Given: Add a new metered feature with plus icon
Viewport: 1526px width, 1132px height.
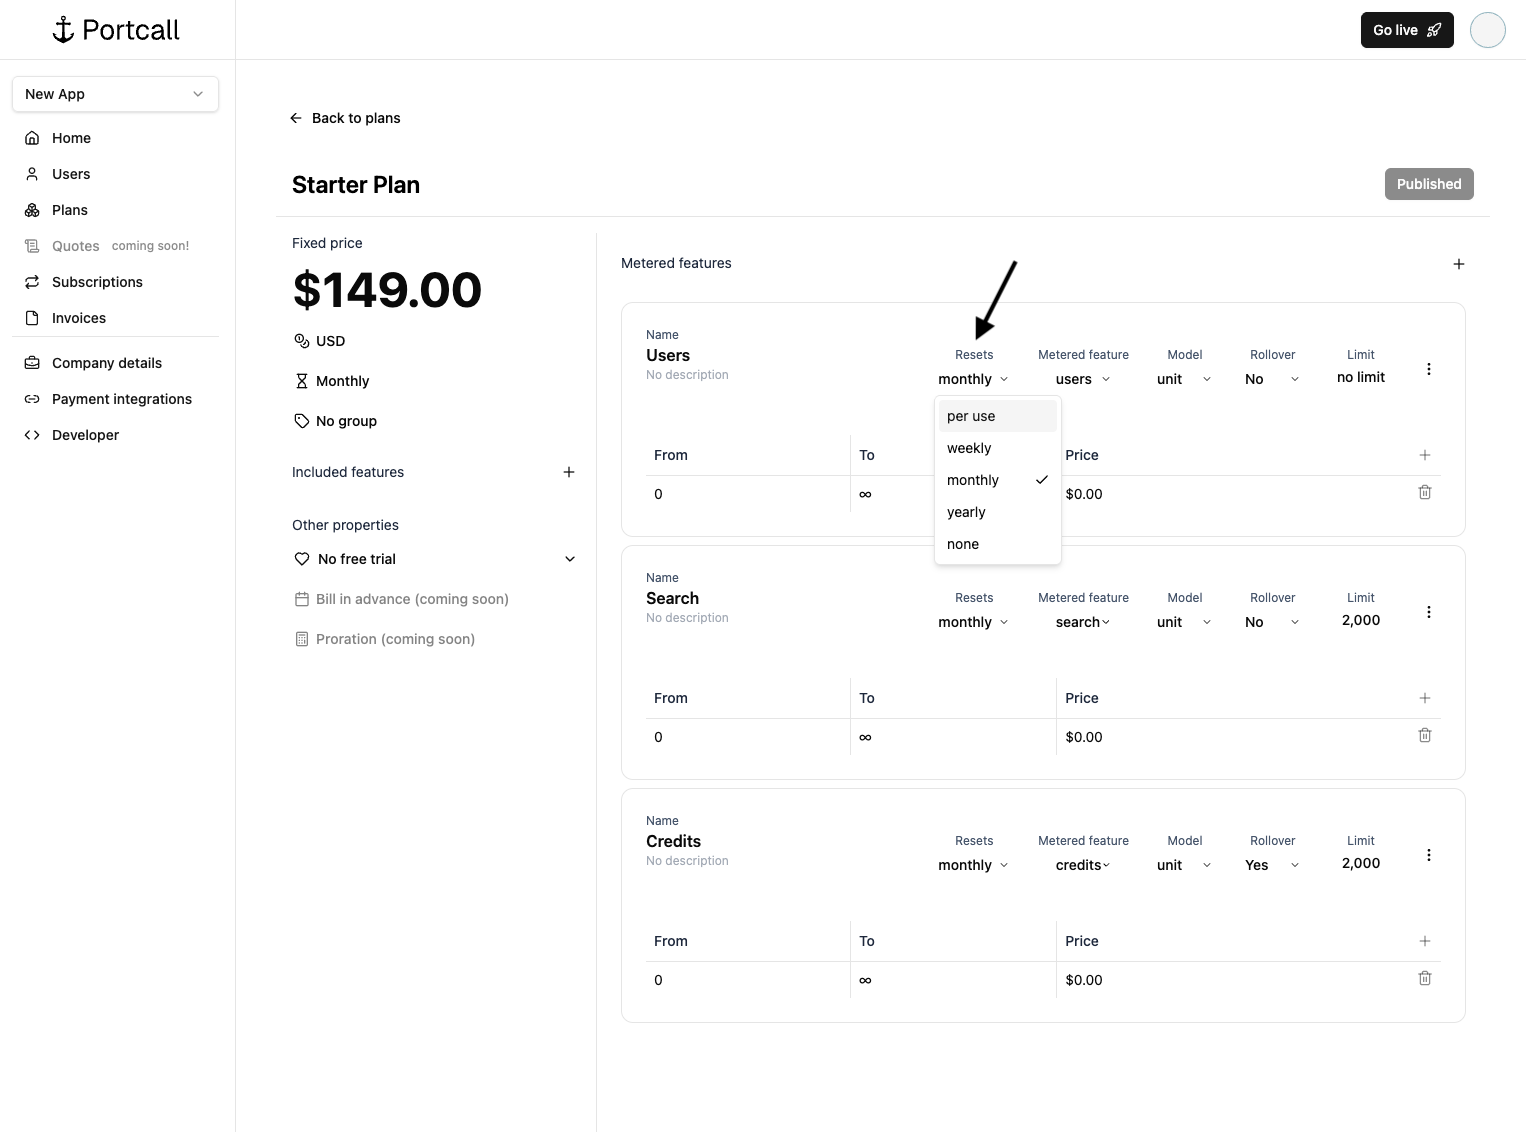Looking at the screenshot, I should pyautogui.click(x=1458, y=264).
